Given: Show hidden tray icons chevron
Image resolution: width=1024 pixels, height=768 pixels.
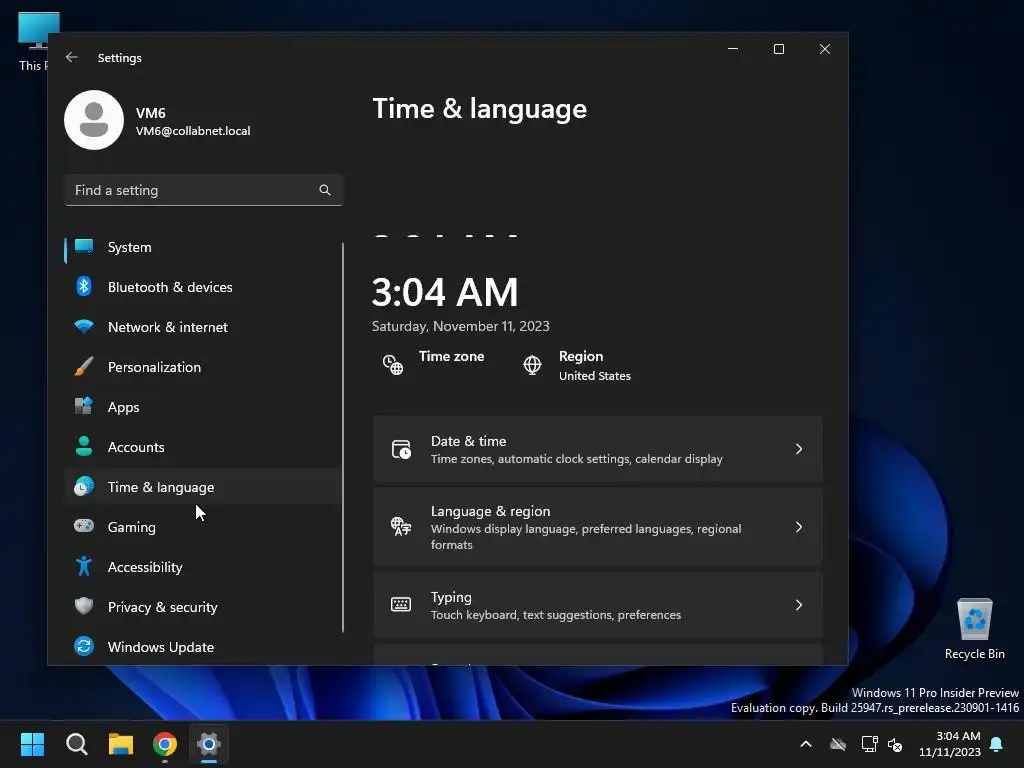Looking at the screenshot, I should click(x=806, y=744).
